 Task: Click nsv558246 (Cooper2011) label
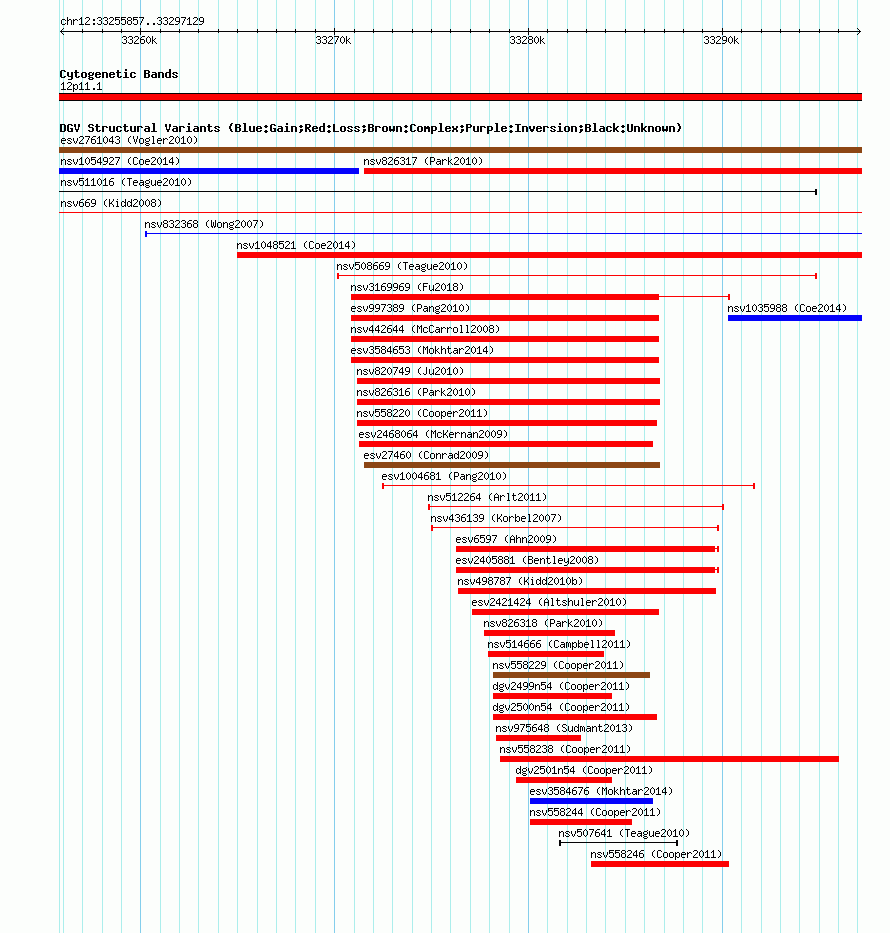coord(656,854)
